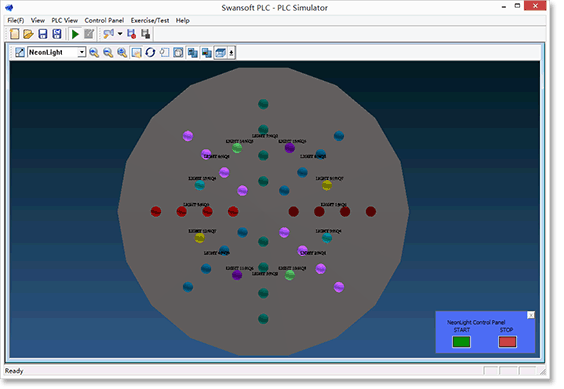Image resolution: width=564 pixels, height=389 pixels.
Task: Toggle the edit mode pencil icon
Action: point(89,34)
